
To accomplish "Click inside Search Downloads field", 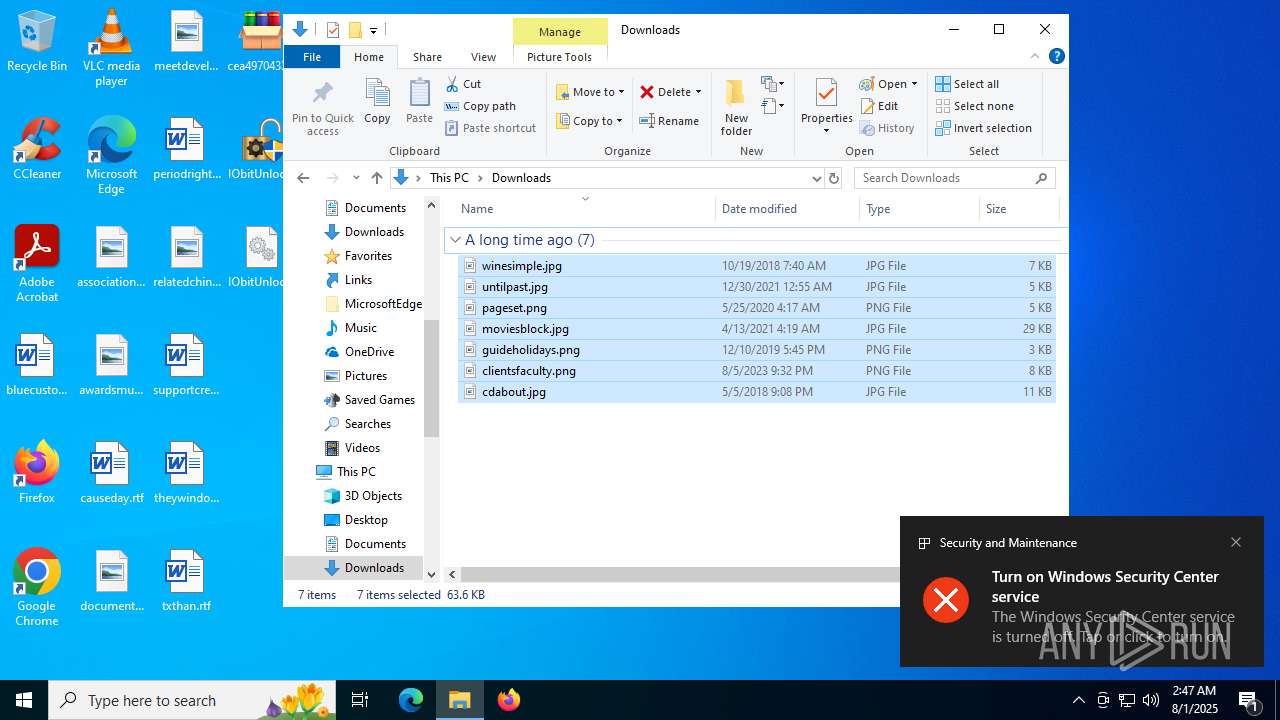I will point(943,178).
